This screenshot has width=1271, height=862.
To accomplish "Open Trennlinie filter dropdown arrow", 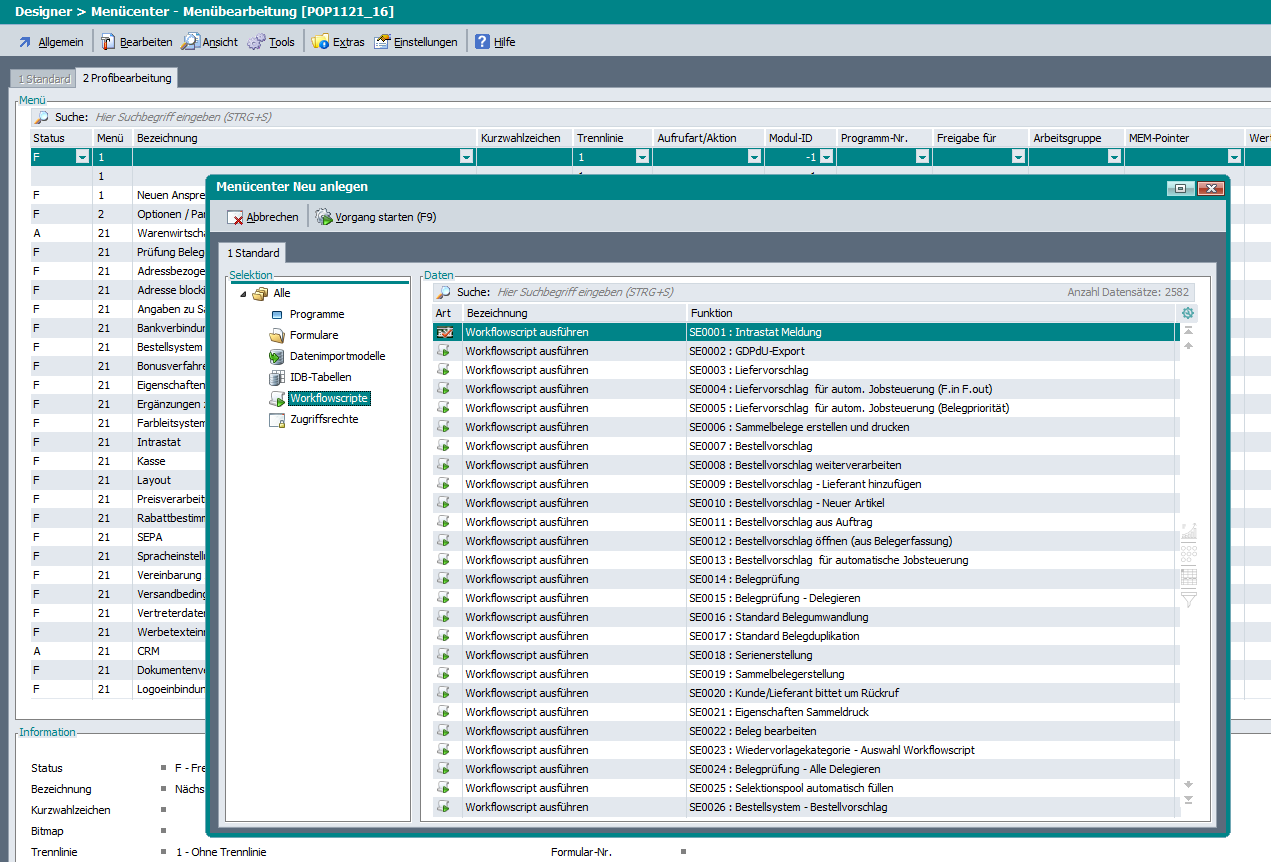I will [x=642, y=157].
